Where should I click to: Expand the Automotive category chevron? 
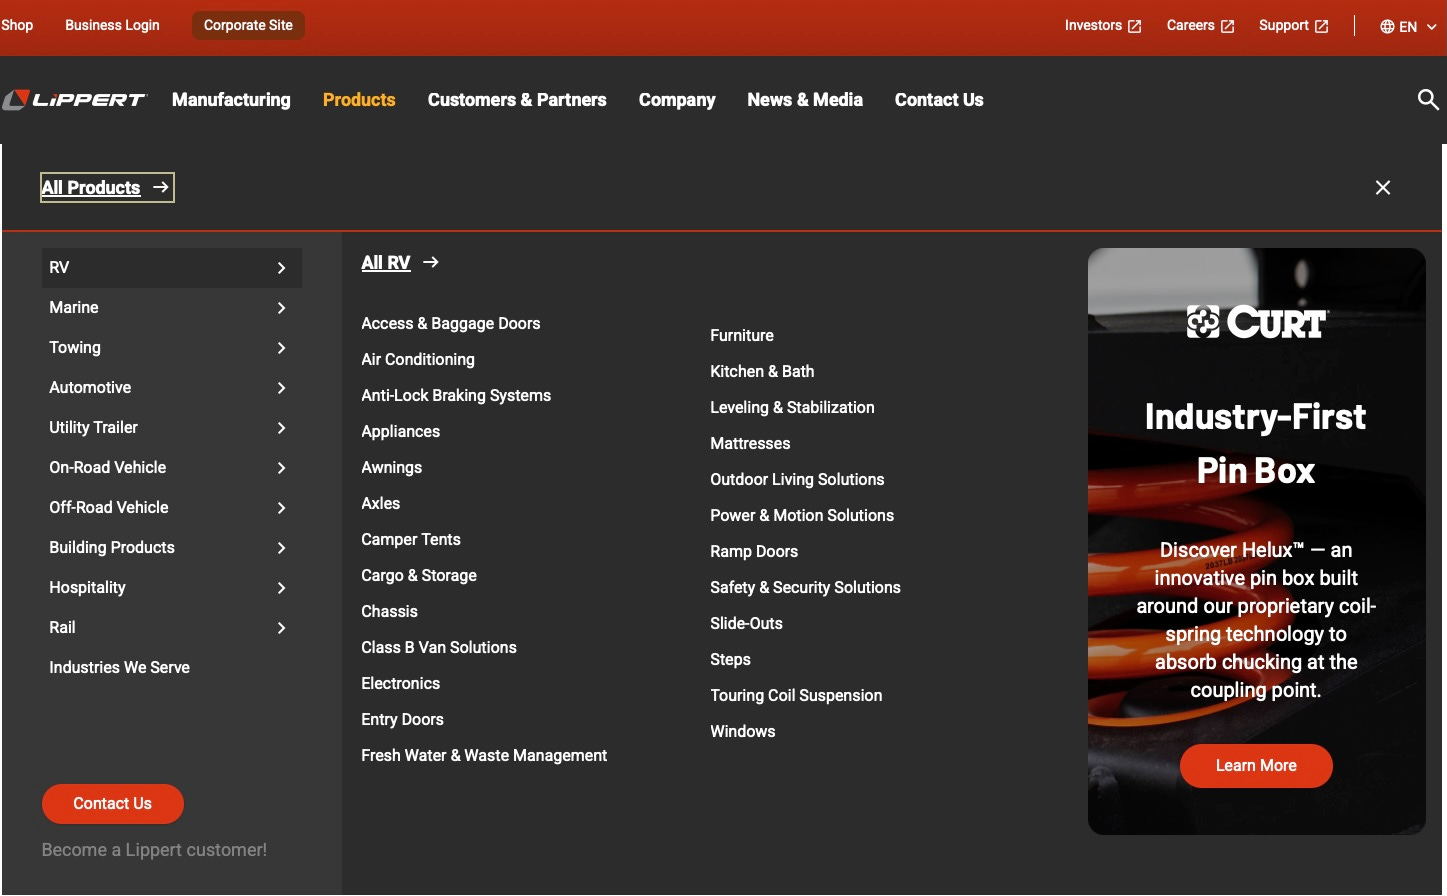point(281,388)
